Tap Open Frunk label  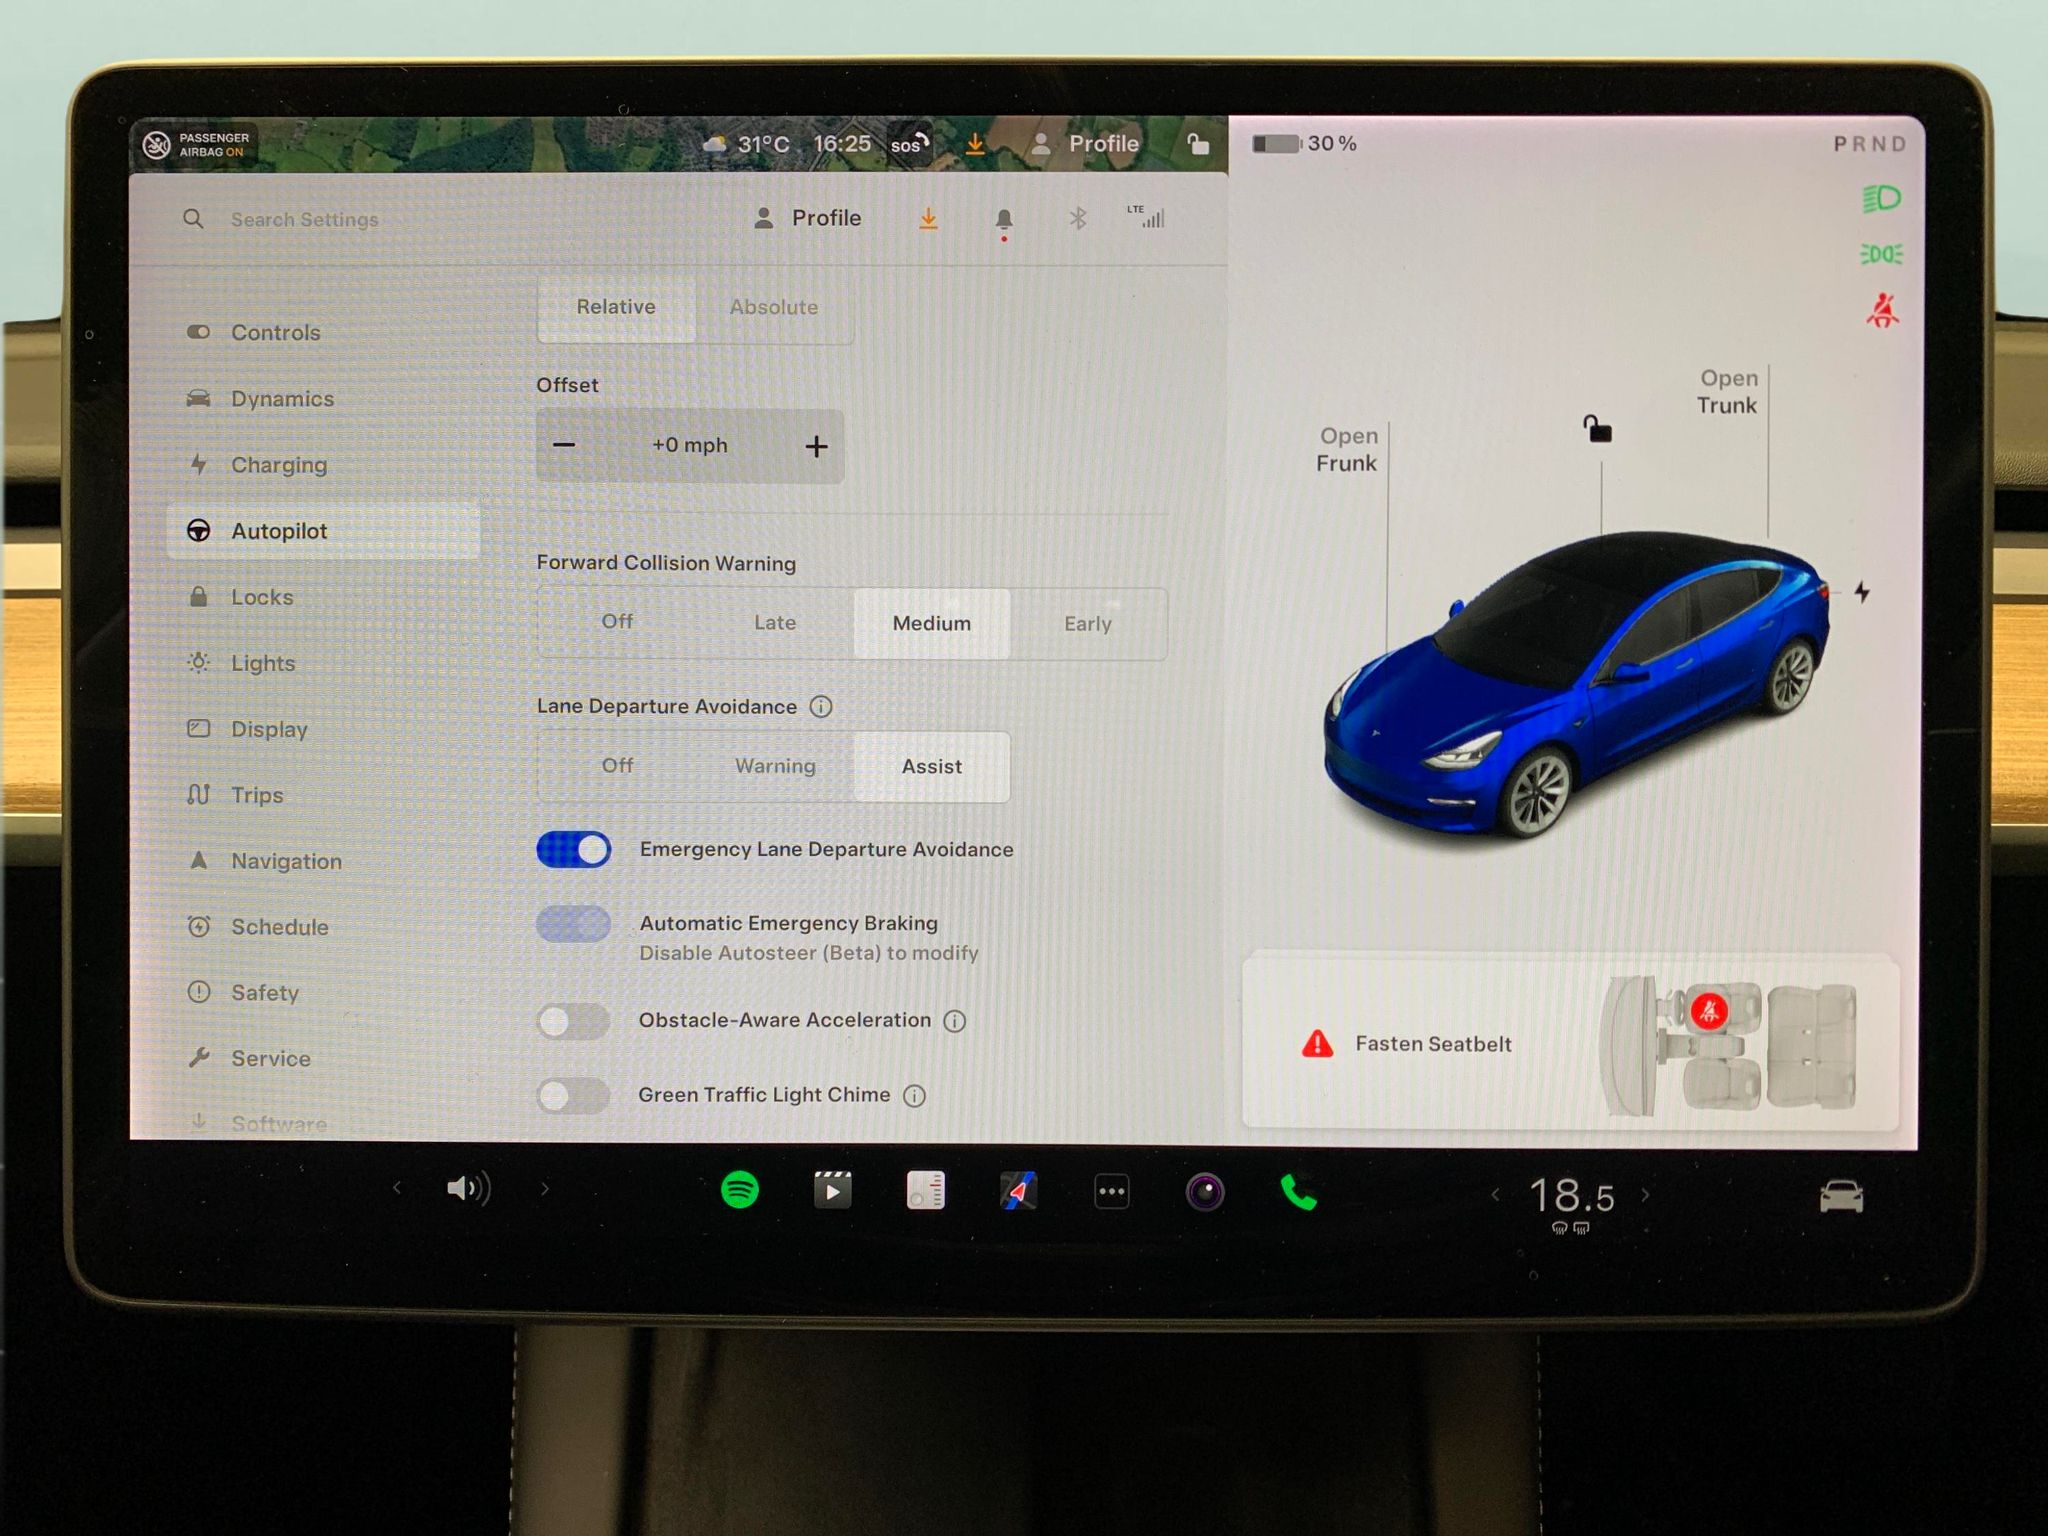(1347, 450)
